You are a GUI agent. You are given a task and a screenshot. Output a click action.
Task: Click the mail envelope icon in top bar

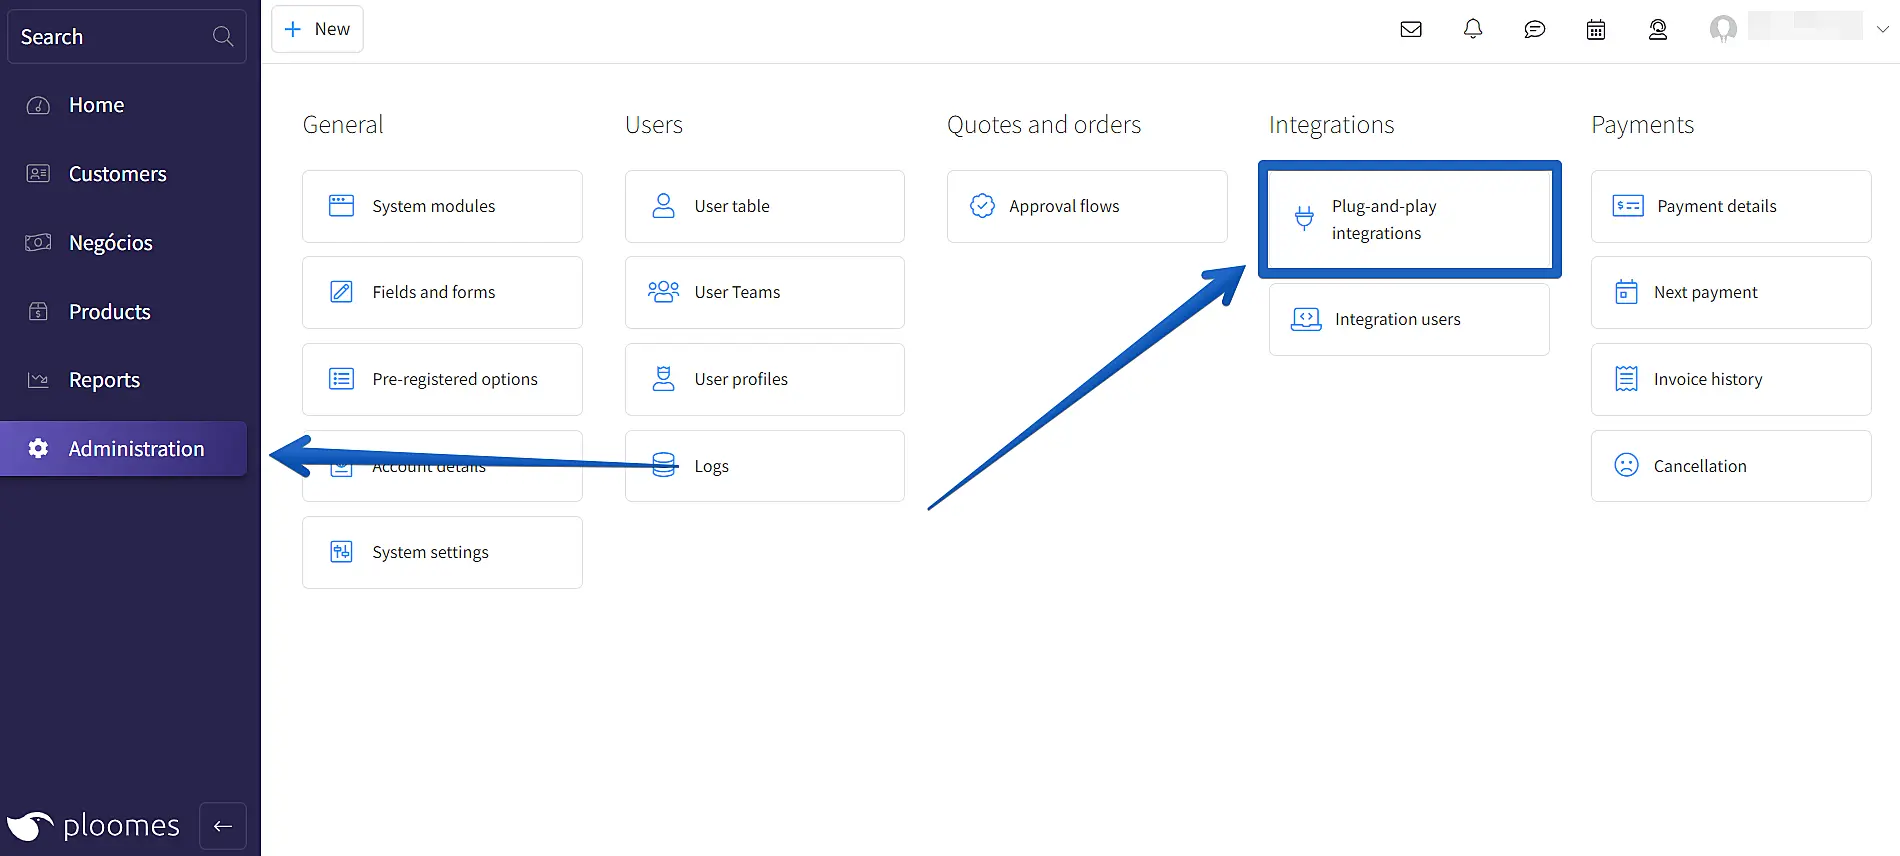coord(1411,30)
